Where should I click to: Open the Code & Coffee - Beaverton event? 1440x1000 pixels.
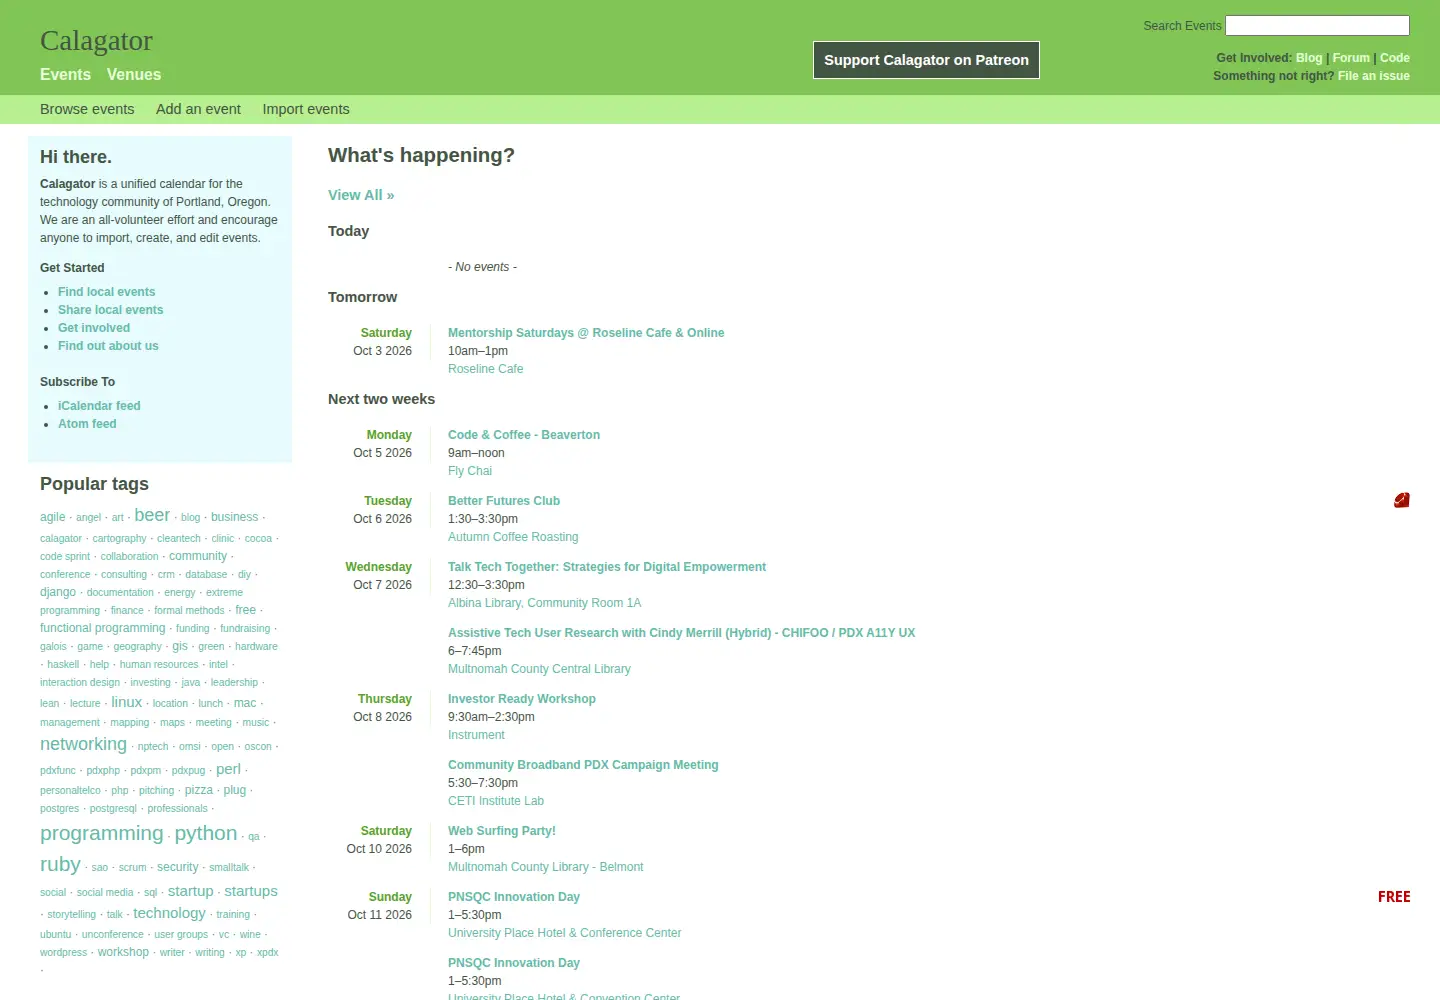pyautogui.click(x=524, y=435)
